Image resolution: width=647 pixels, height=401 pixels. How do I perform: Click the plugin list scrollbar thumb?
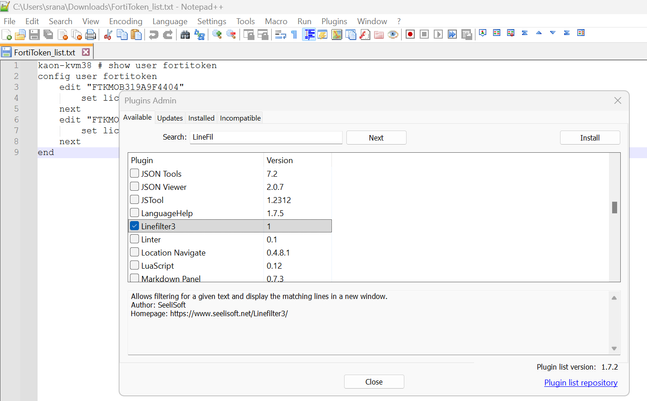point(614,208)
